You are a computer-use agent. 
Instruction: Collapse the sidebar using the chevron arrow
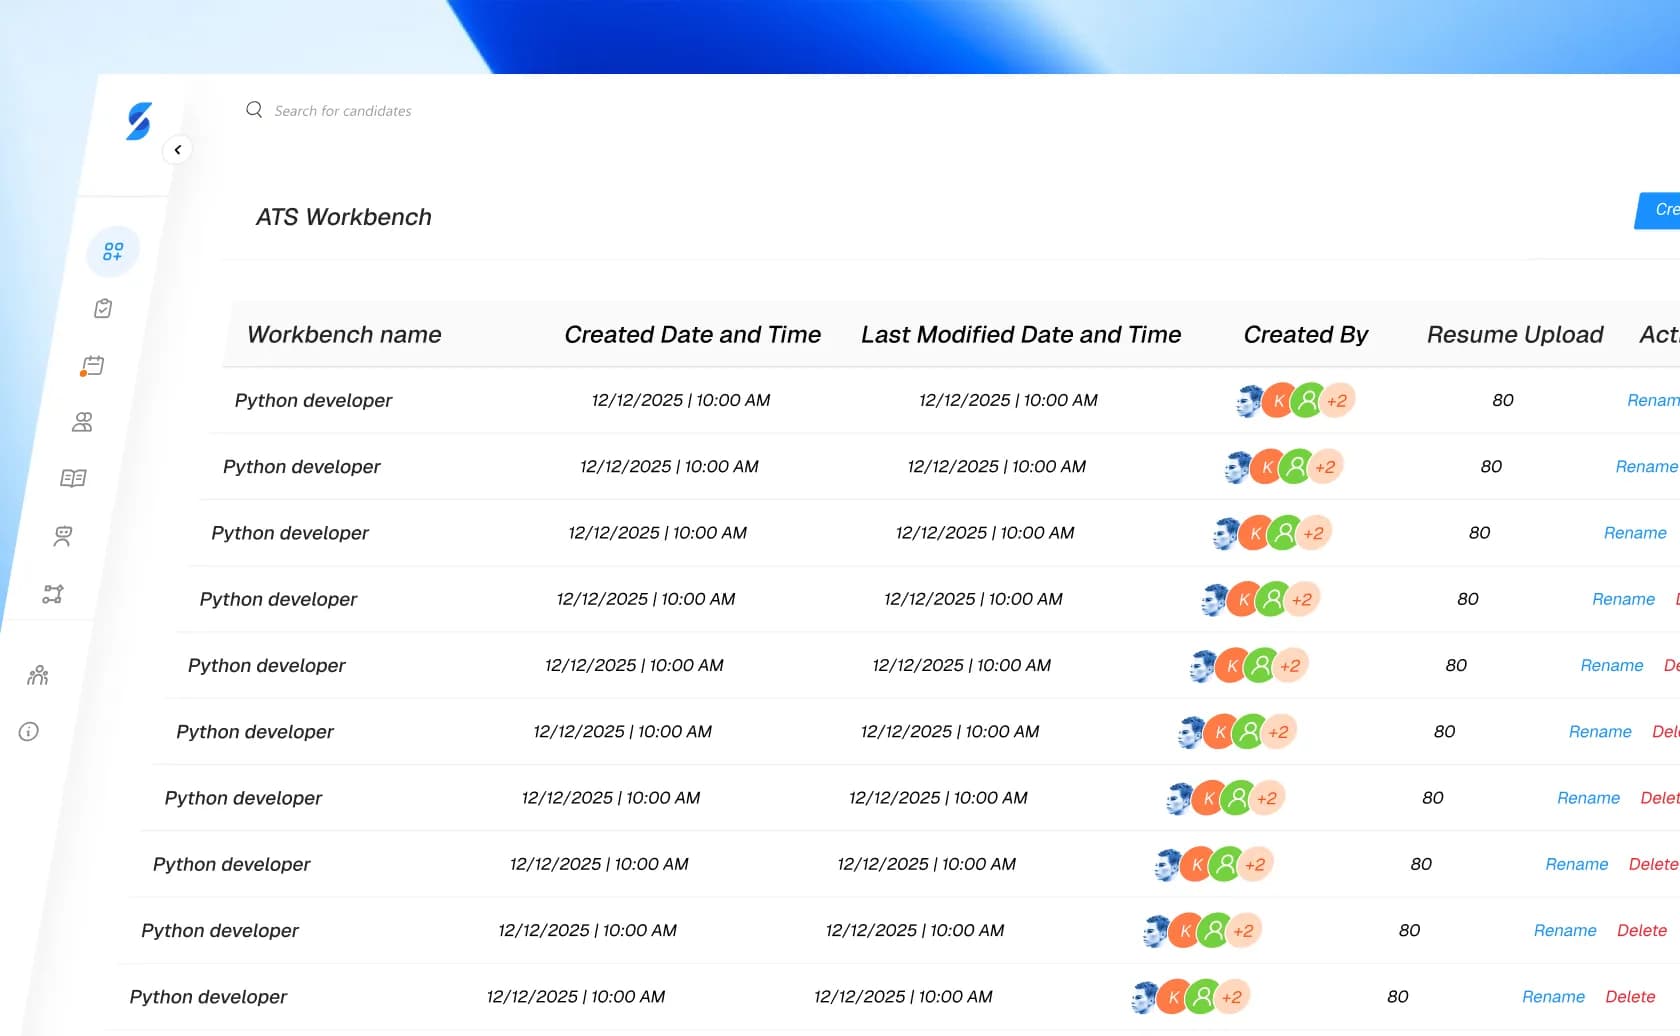177,150
